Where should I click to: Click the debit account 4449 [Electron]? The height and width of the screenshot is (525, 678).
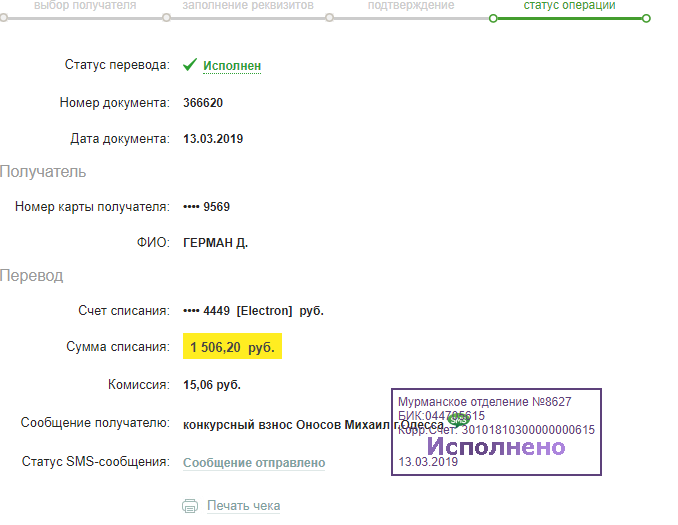[253, 311]
